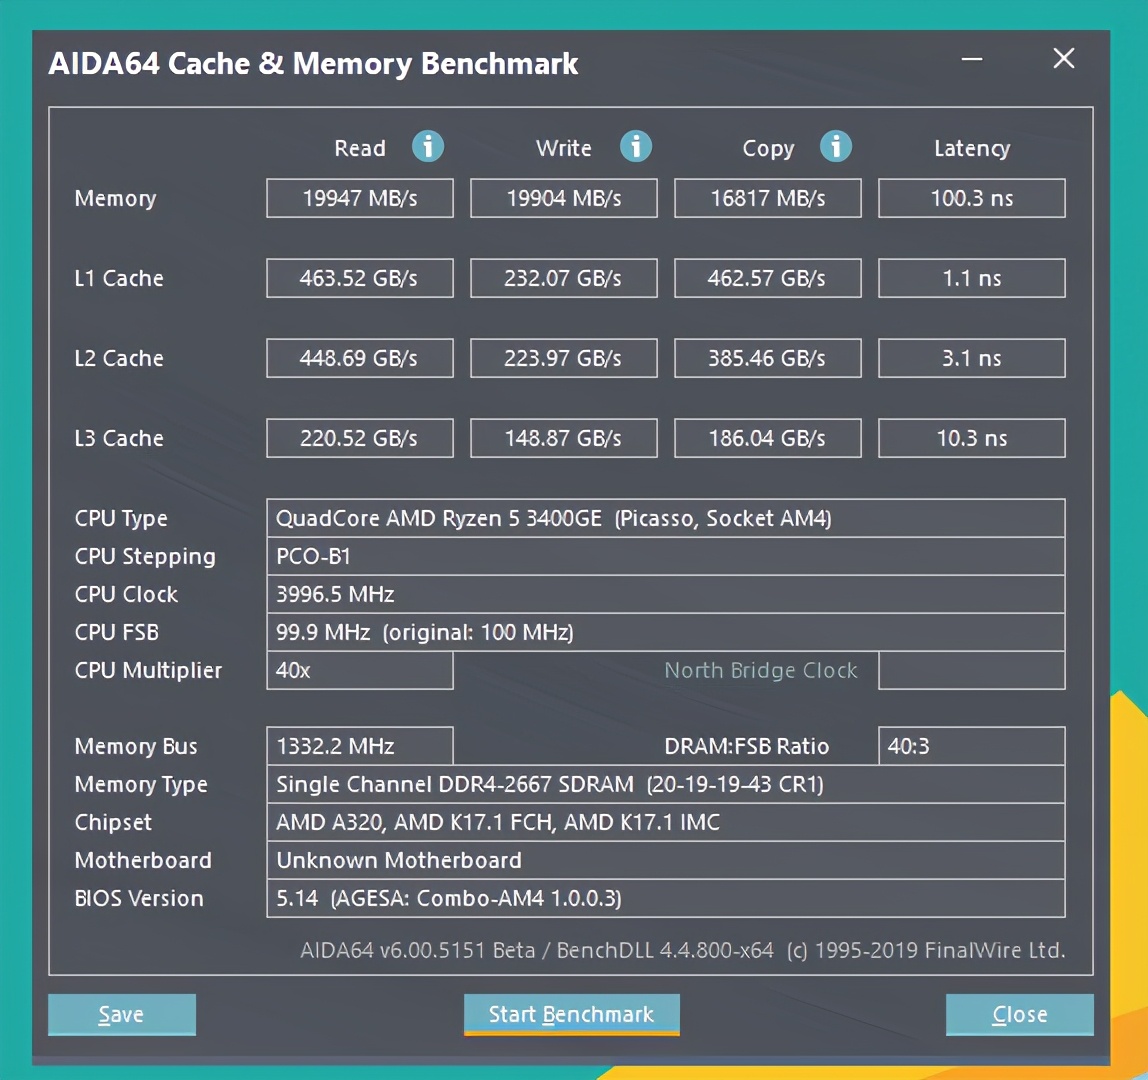Select the L1 Cache latency value 1.1 ns
The image size is (1148, 1080).
tap(972, 278)
